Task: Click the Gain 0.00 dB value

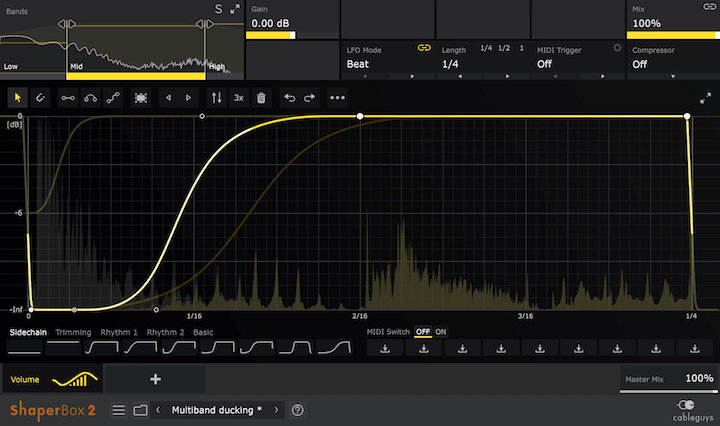Action: (270, 23)
